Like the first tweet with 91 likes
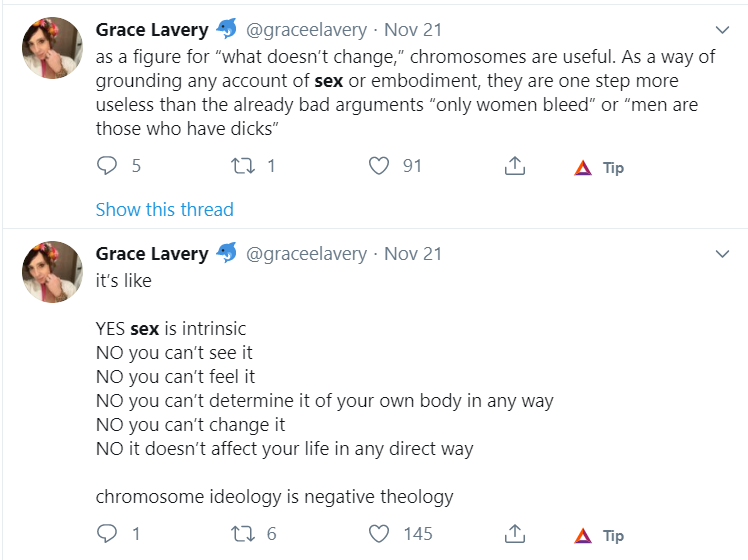Viewport: 748px width, 560px height. pos(378,167)
